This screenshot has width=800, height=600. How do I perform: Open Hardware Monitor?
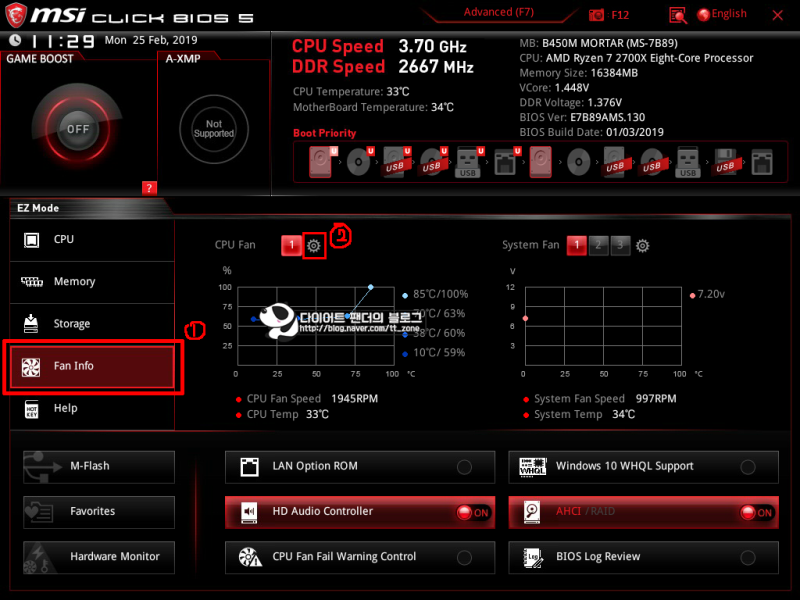pyautogui.click(x=98, y=557)
